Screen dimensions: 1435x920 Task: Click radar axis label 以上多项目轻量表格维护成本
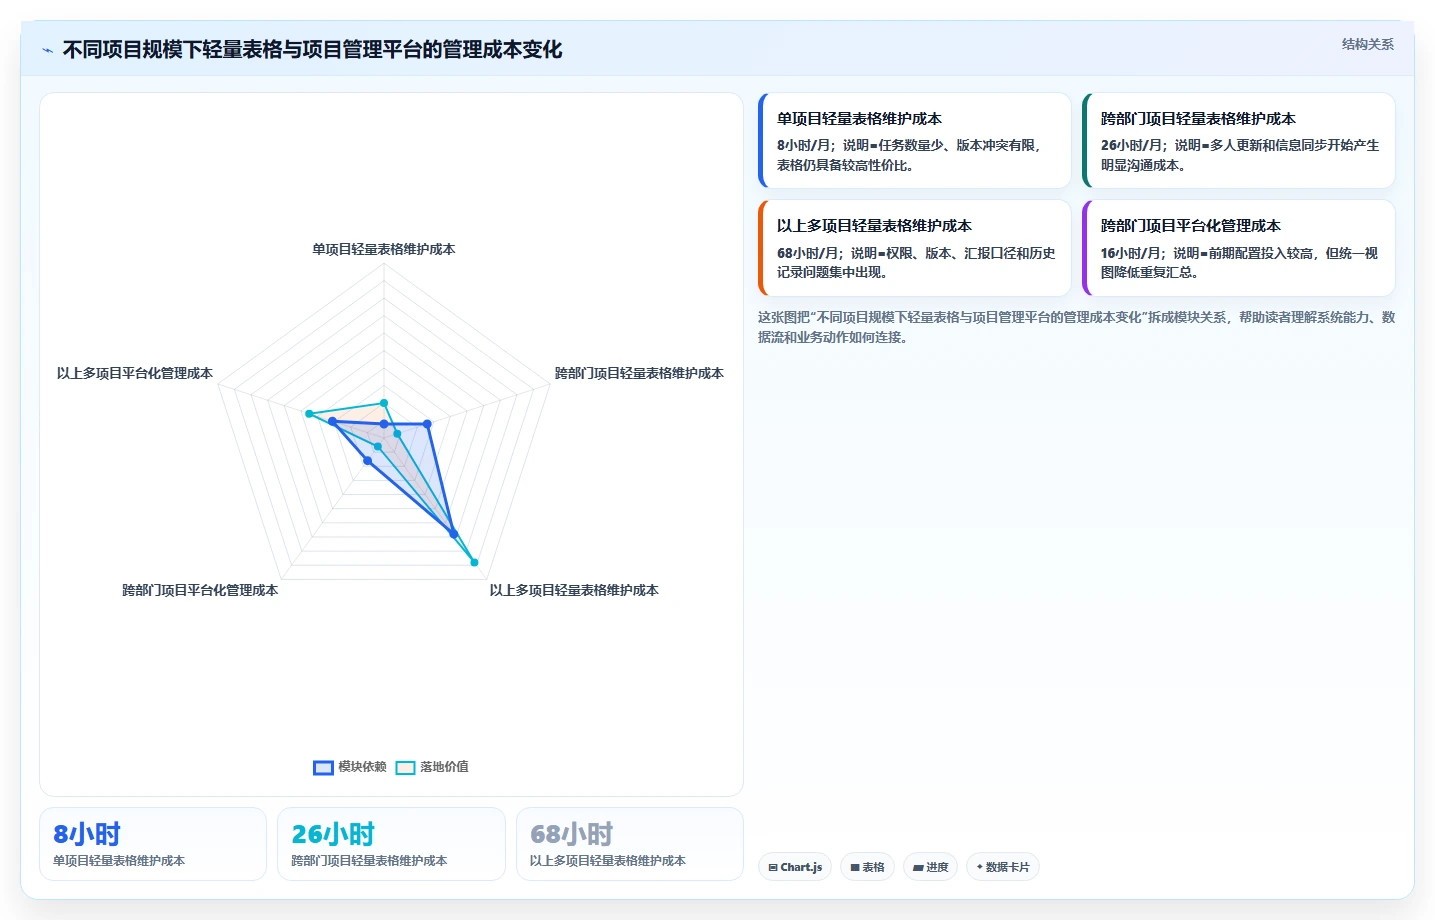pyautogui.click(x=574, y=590)
